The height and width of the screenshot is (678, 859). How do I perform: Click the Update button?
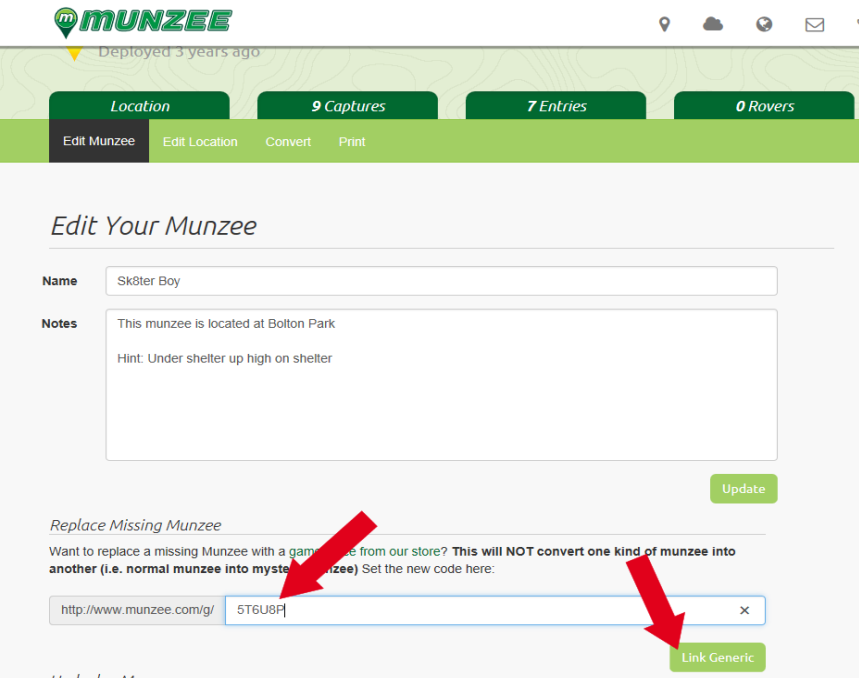[x=743, y=489]
